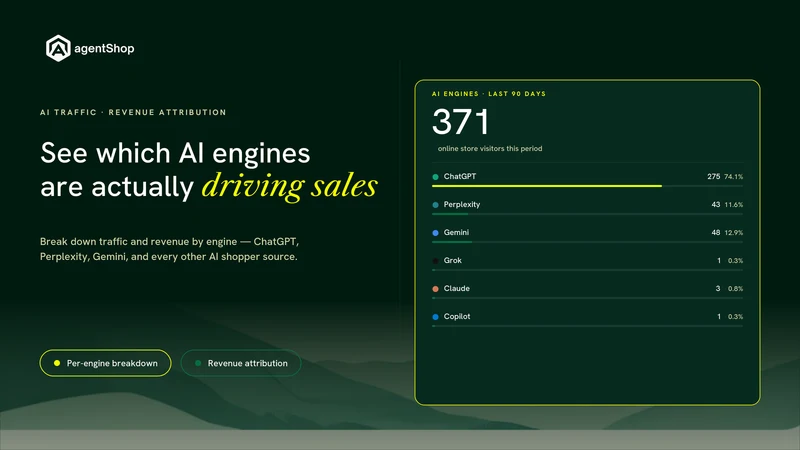Click the ChatGPT 74.1% percentage value
The width and height of the screenshot is (800, 450).
point(734,177)
